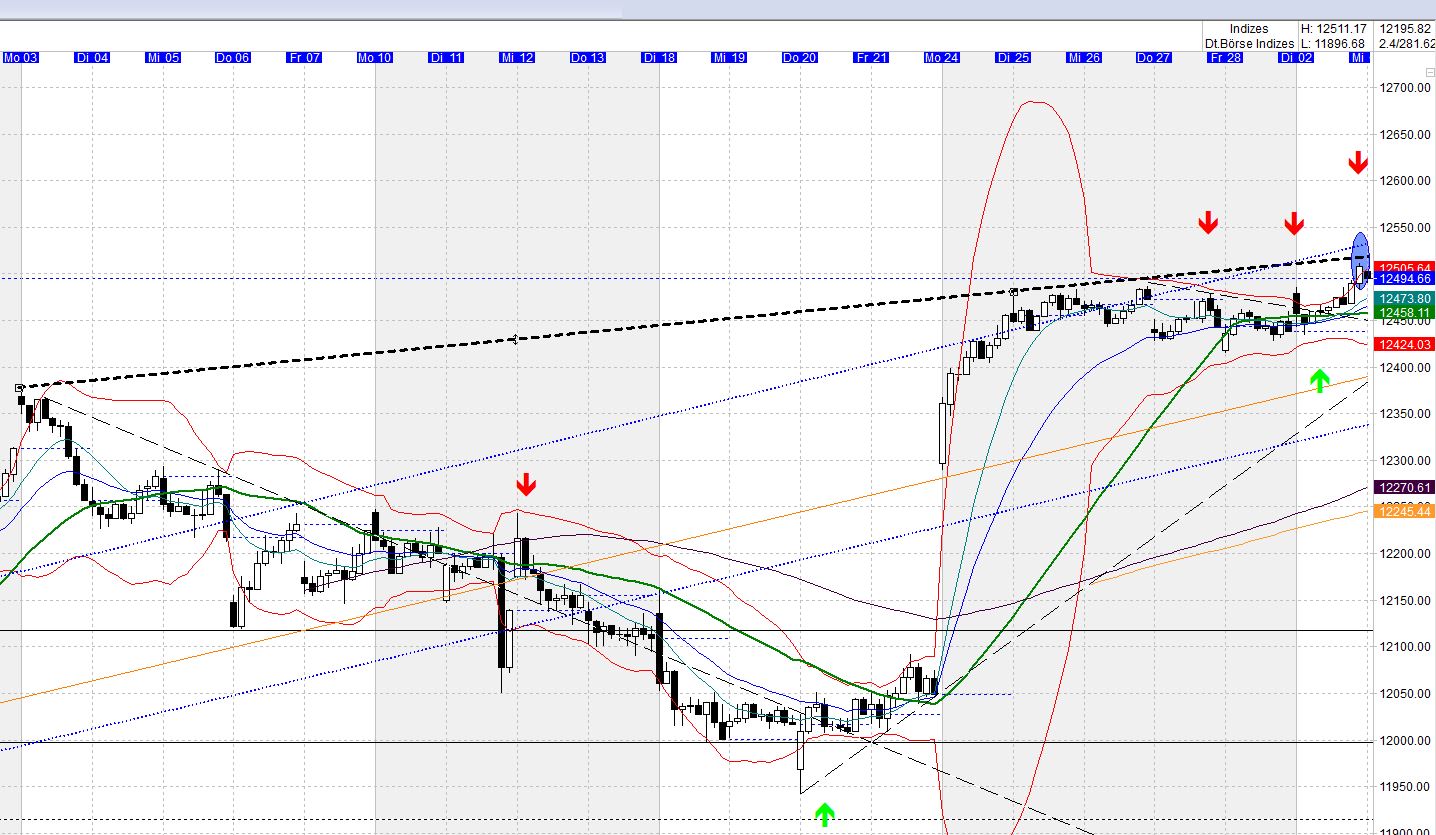The image size is (1436, 835).
Task: Click the "11950.00" price axis label
Action: coord(1405,787)
